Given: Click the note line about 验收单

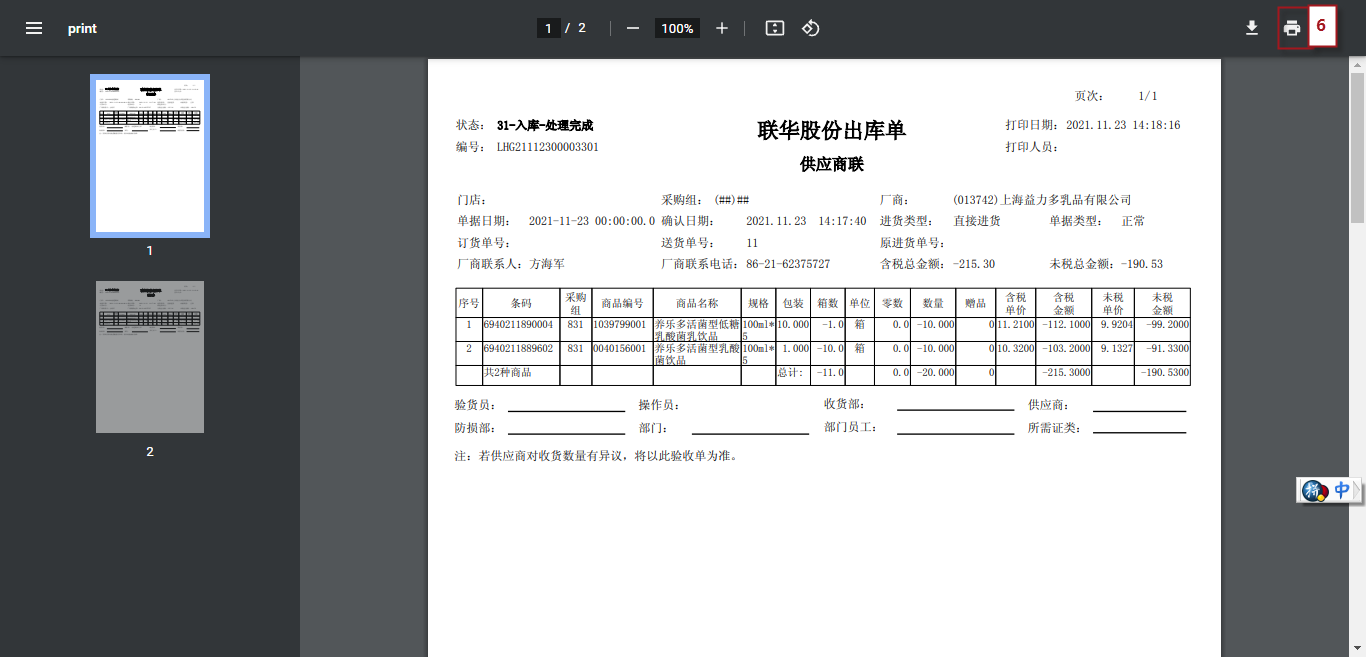Looking at the screenshot, I should (596, 456).
